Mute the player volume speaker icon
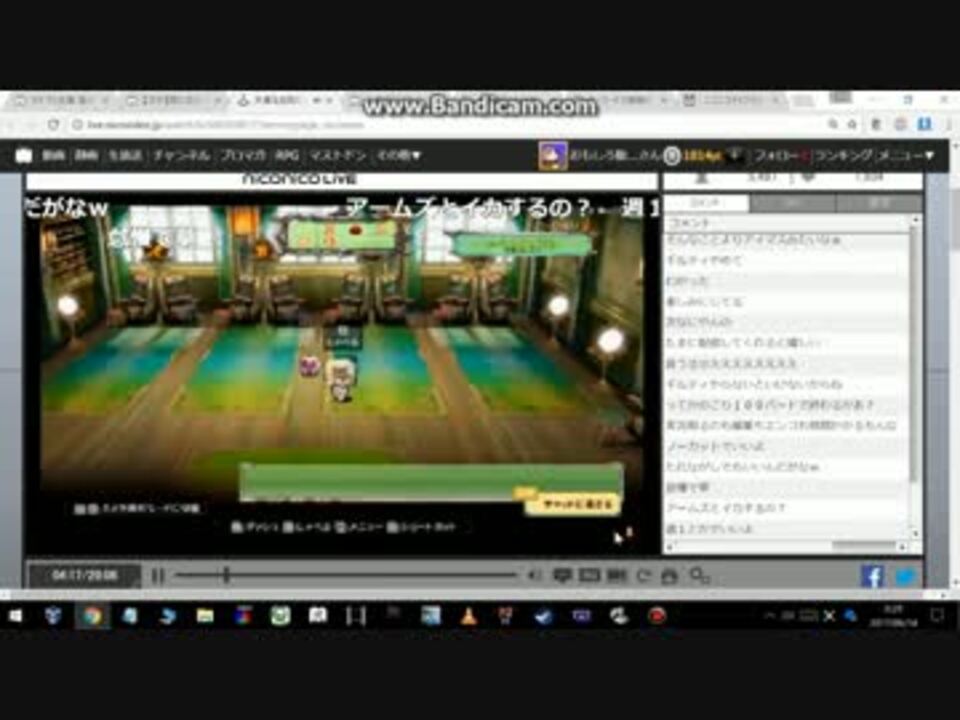Screen dimensions: 960x720 (534, 576)
